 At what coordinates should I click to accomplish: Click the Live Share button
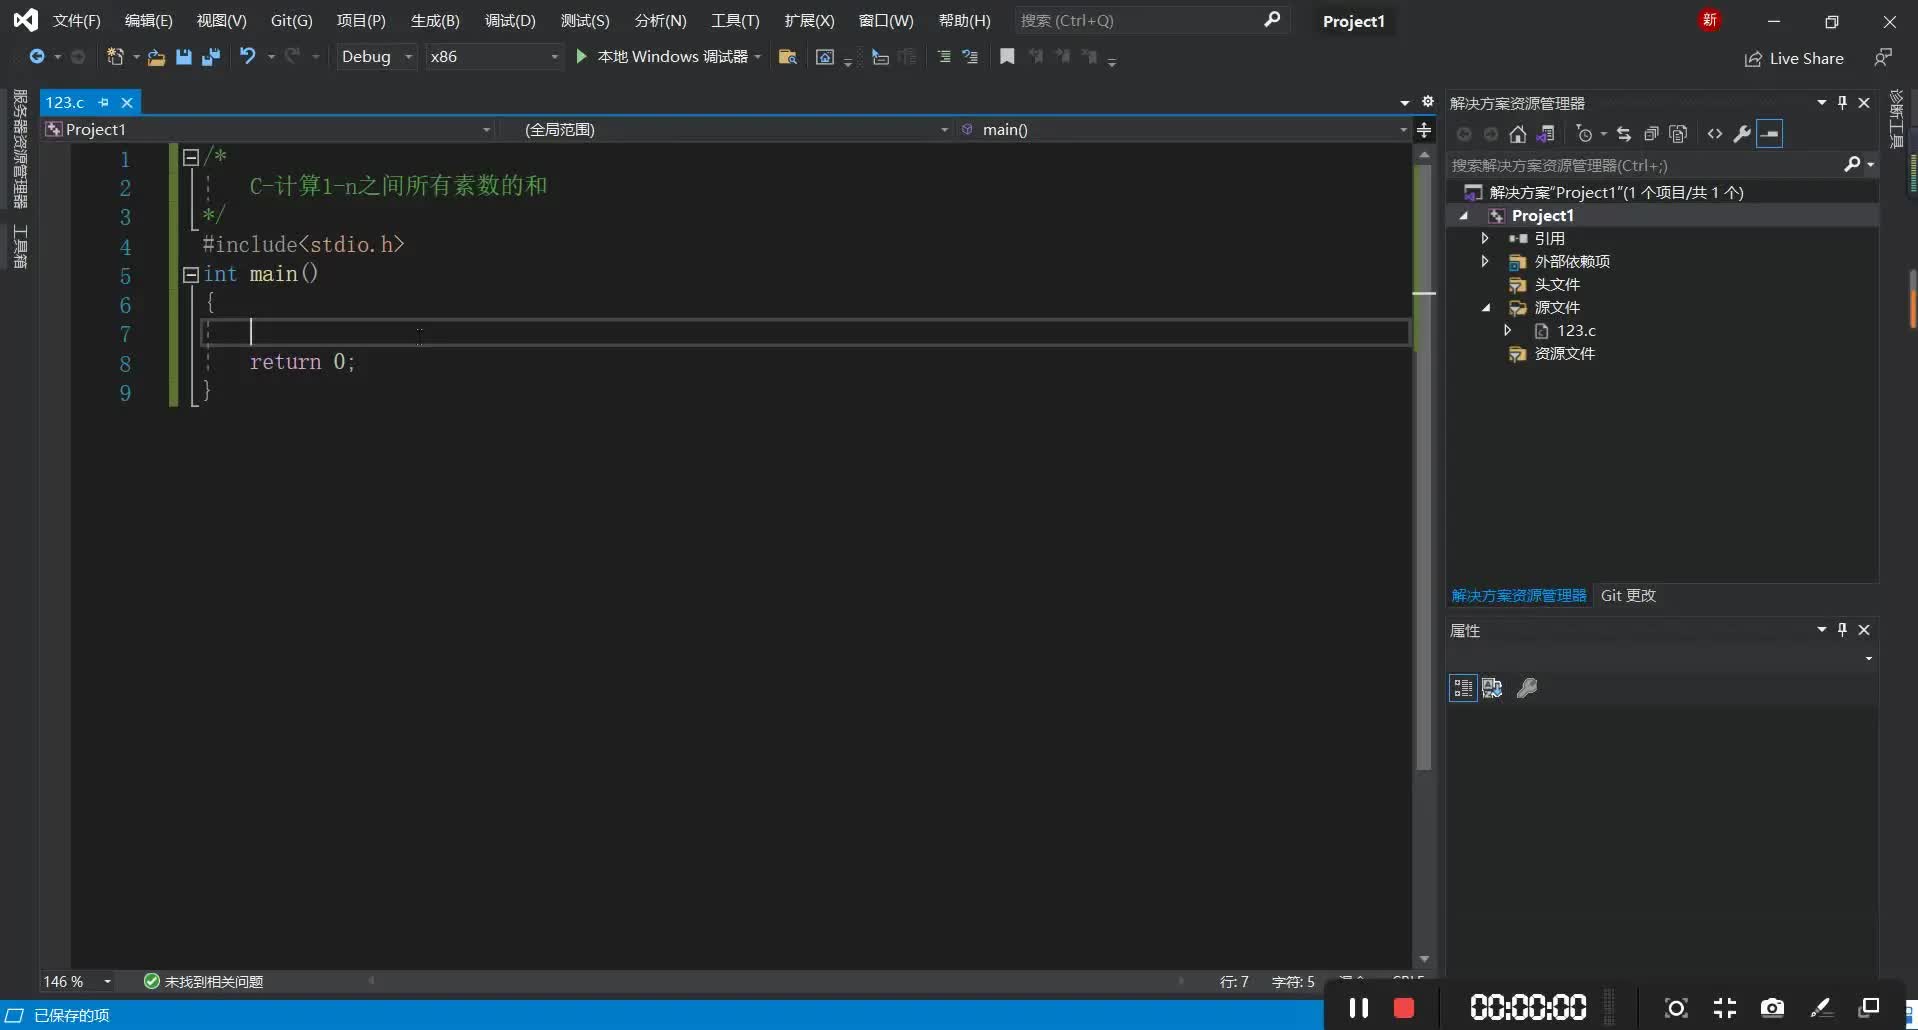[1794, 59]
